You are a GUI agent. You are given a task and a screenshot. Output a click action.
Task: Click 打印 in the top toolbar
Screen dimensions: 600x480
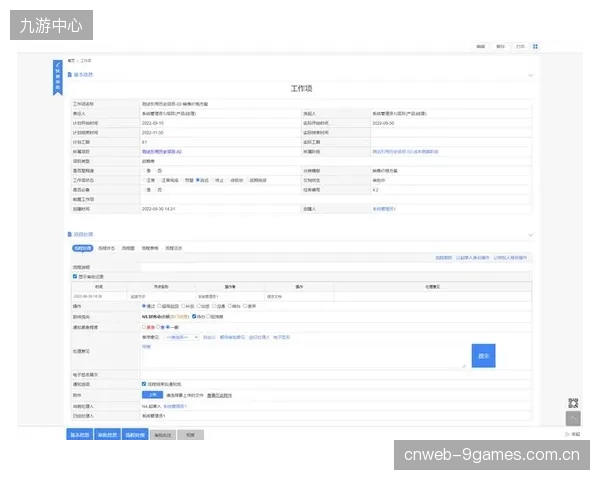click(x=520, y=46)
